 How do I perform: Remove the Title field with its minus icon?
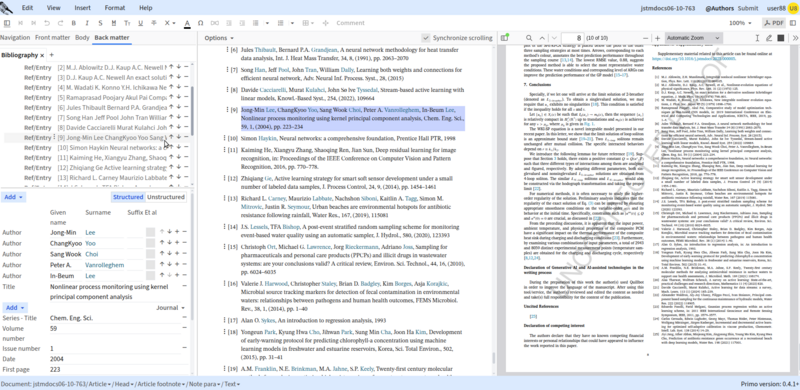(184, 287)
